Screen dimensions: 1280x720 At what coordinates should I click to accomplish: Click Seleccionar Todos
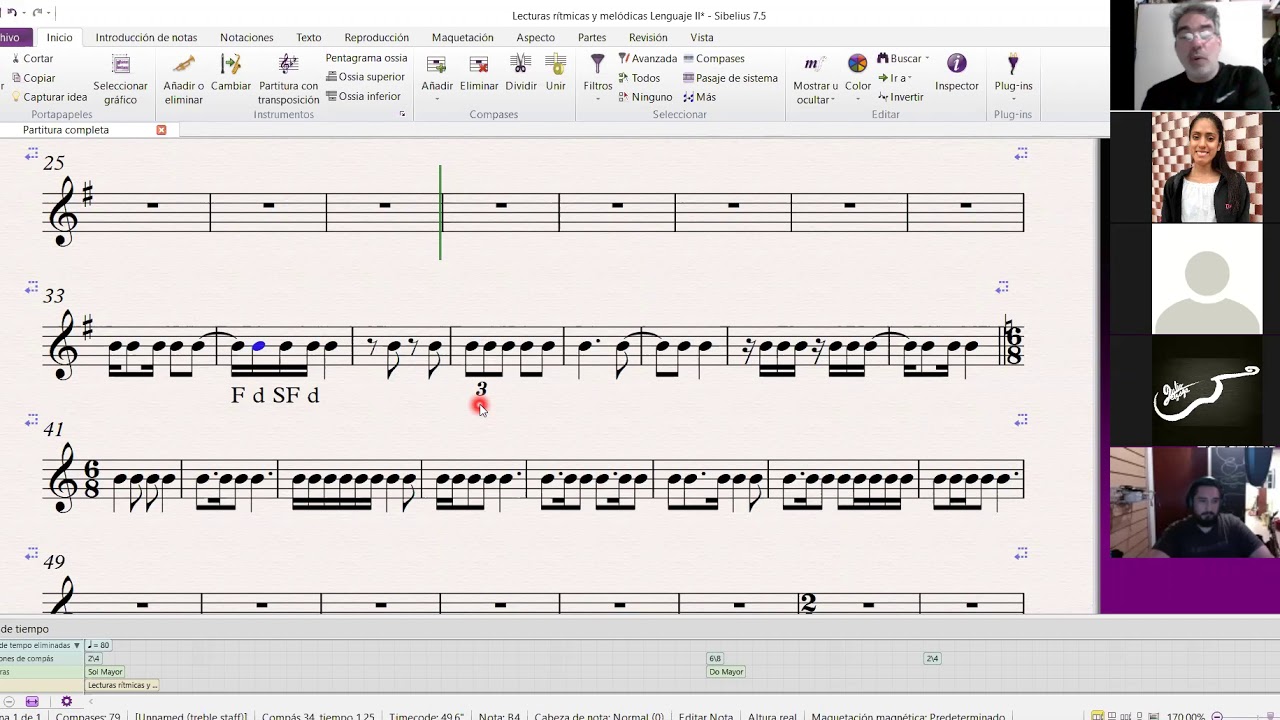[x=639, y=78]
